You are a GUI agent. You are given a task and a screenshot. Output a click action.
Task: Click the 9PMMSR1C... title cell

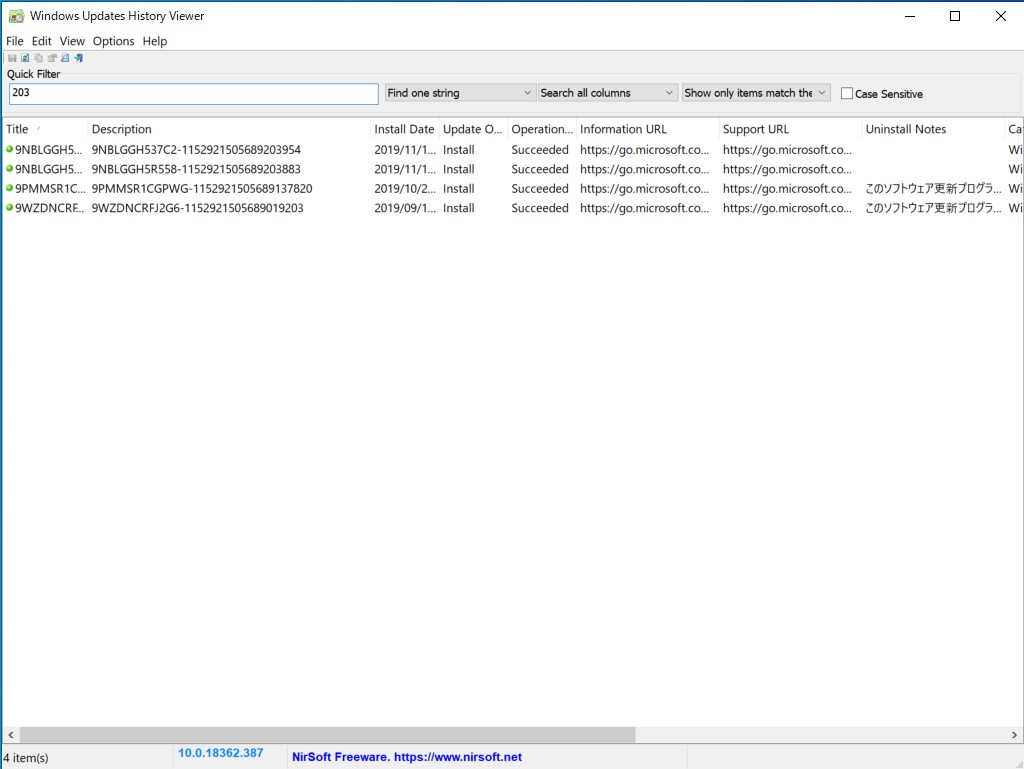(x=50, y=189)
